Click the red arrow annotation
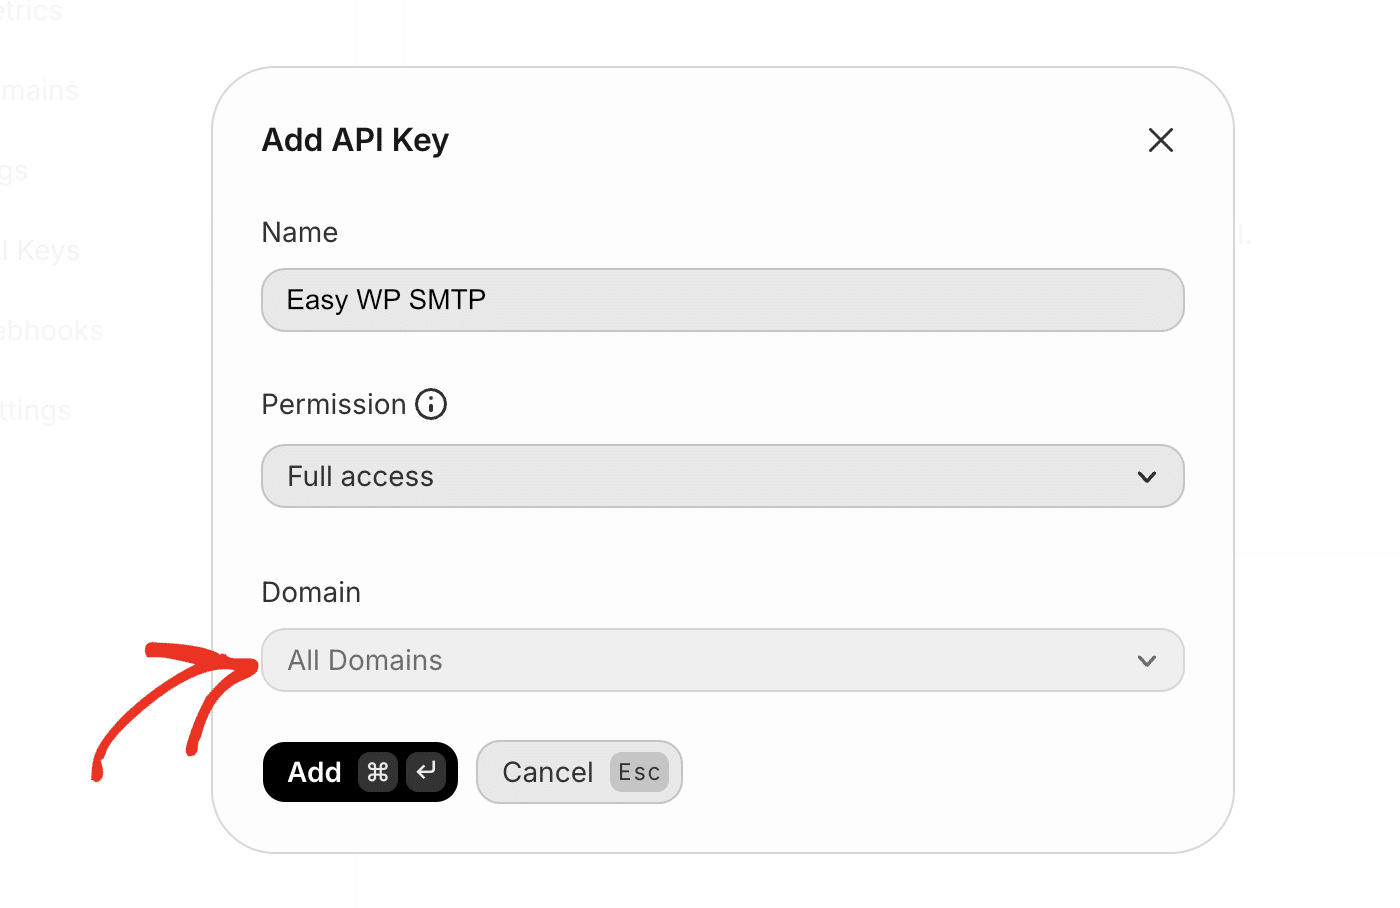Viewport: 1400px width, 908px height. 170,700
